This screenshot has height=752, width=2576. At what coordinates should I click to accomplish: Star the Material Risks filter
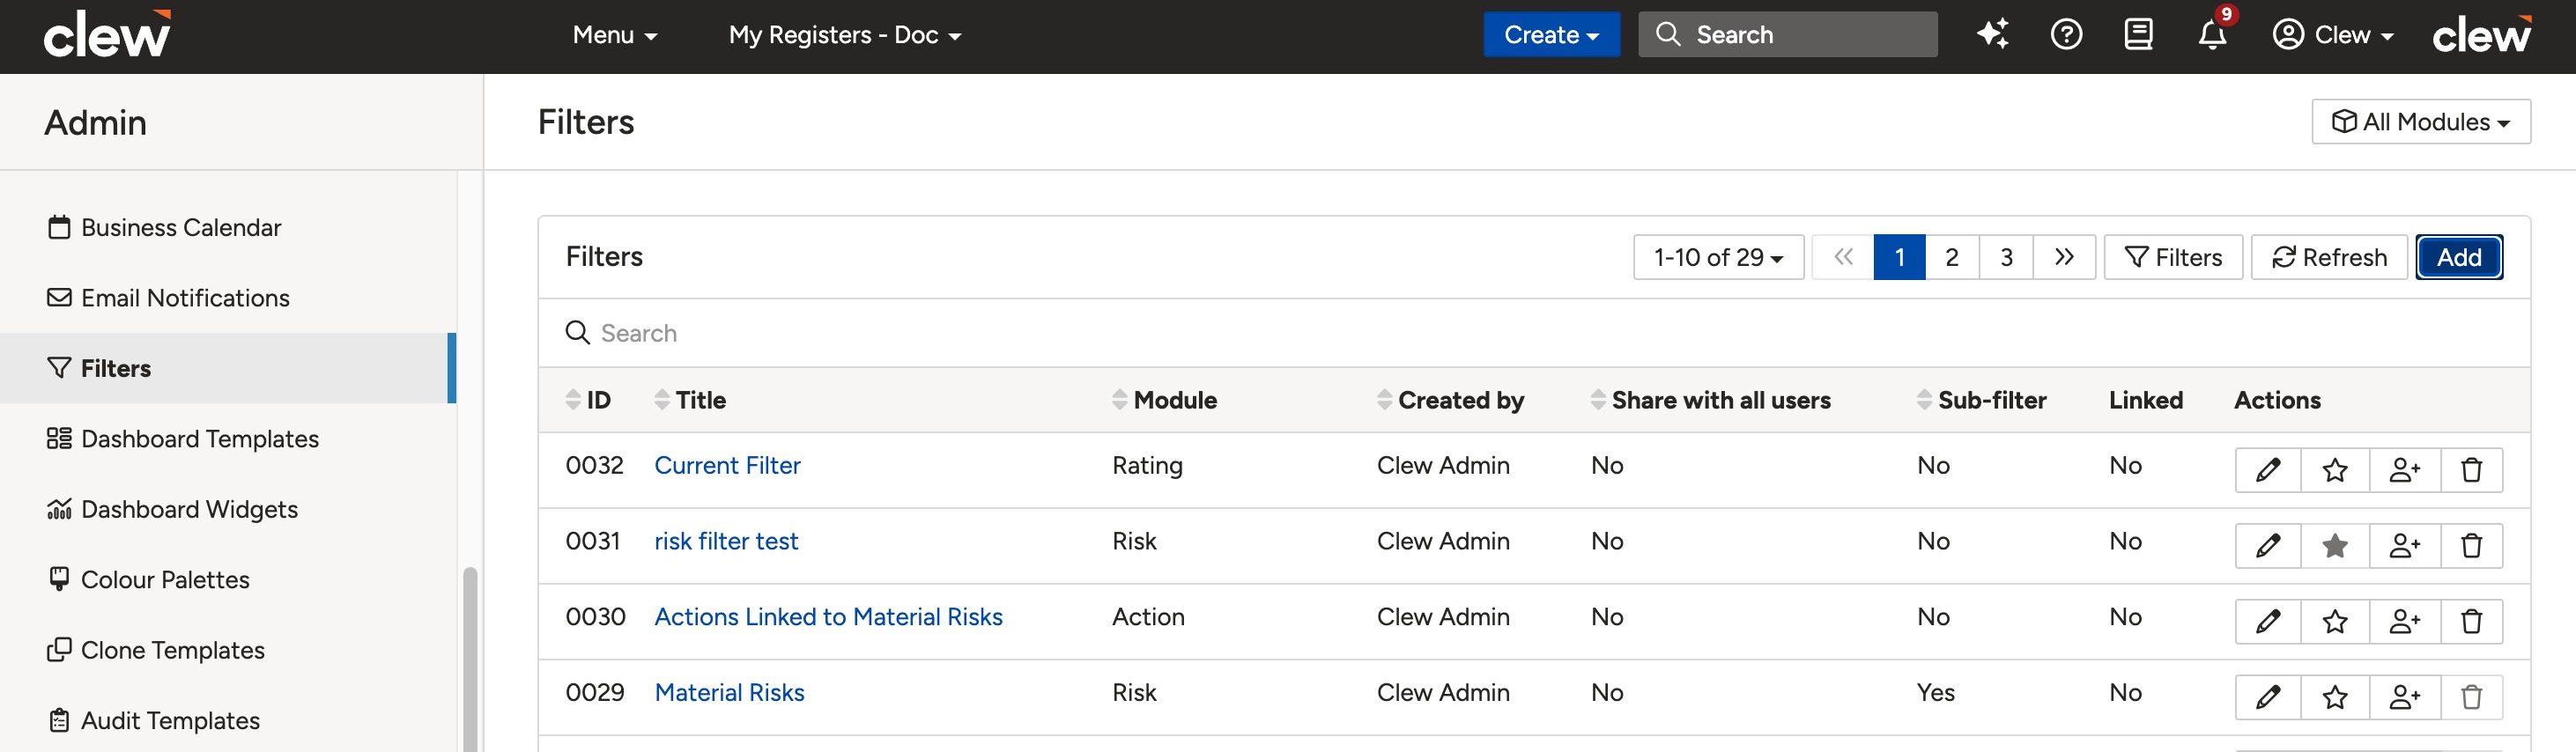2335,697
